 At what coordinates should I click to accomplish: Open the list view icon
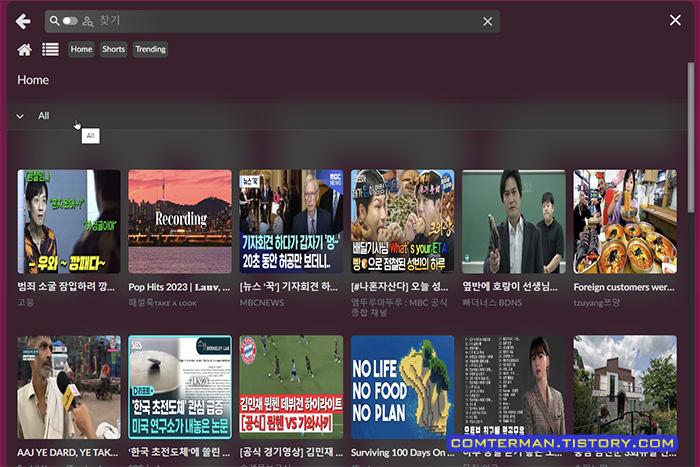50,49
